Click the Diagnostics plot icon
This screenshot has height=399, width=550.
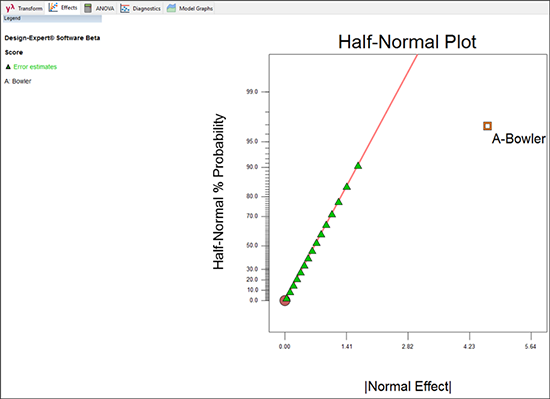click(125, 8)
